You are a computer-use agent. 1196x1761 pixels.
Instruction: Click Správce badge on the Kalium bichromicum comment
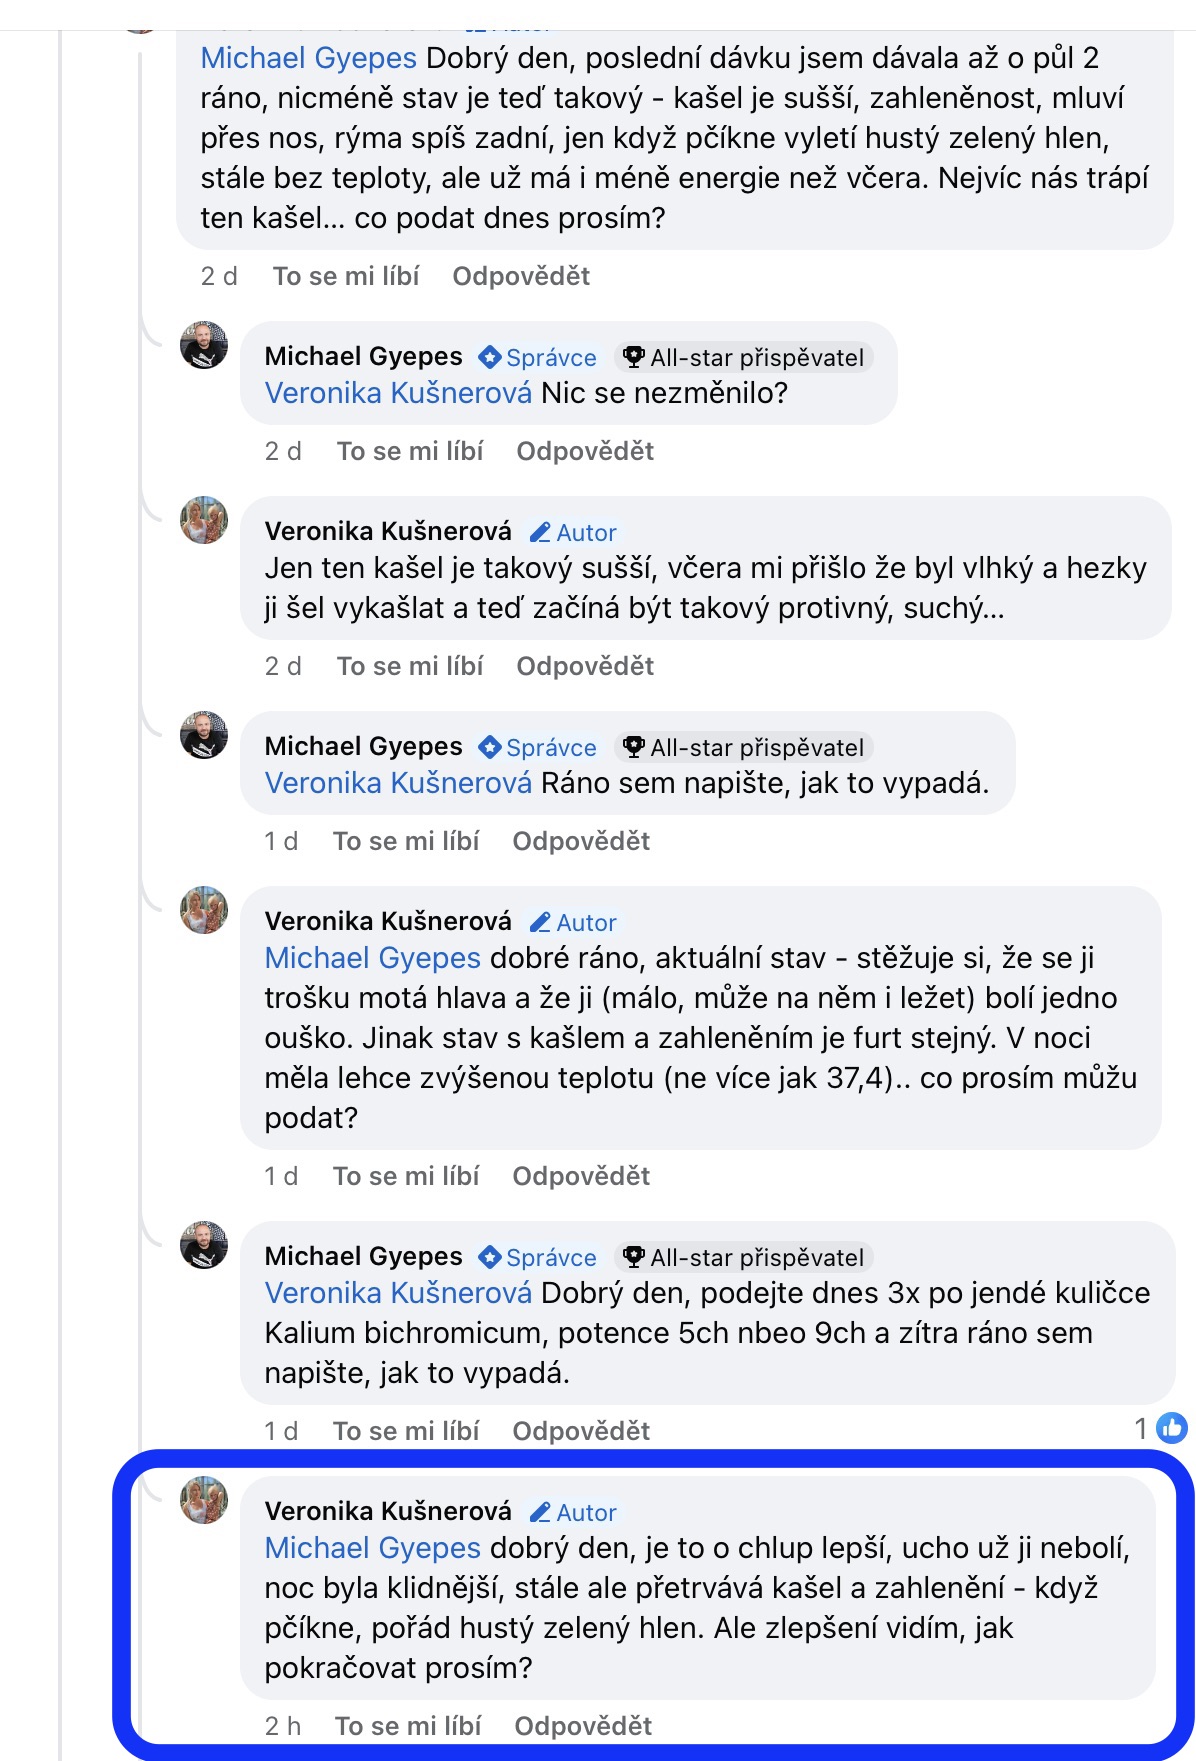538,1257
